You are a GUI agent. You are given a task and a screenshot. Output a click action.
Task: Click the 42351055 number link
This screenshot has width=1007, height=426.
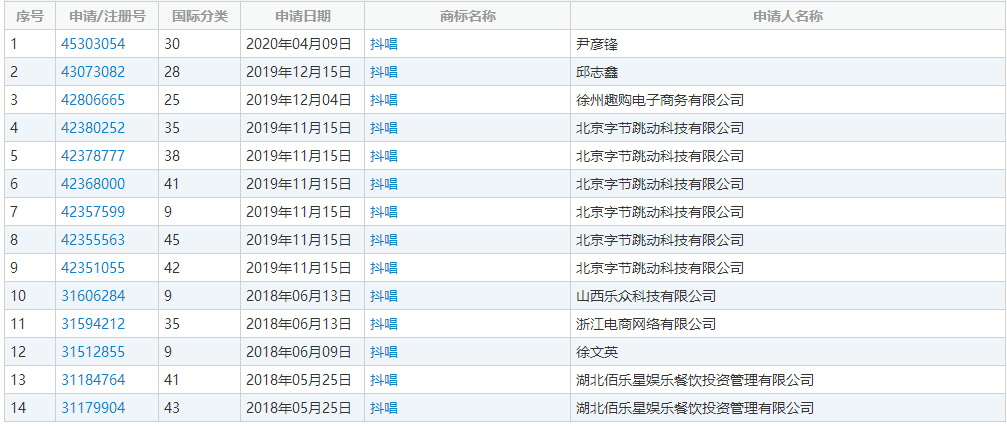pyautogui.click(x=93, y=268)
